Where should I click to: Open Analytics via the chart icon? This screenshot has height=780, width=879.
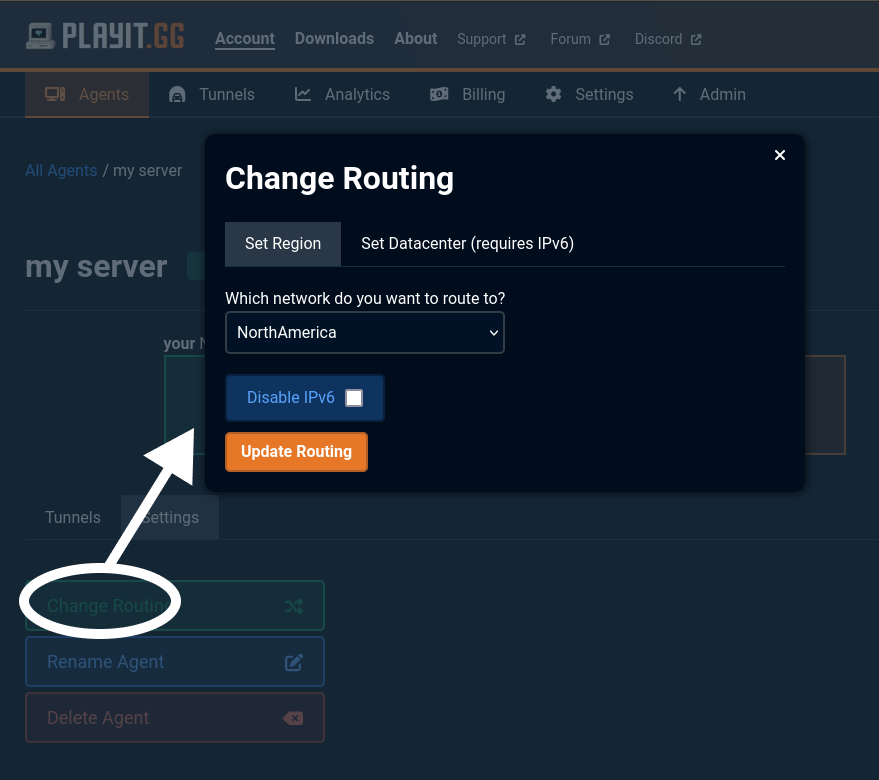(302, 94)
